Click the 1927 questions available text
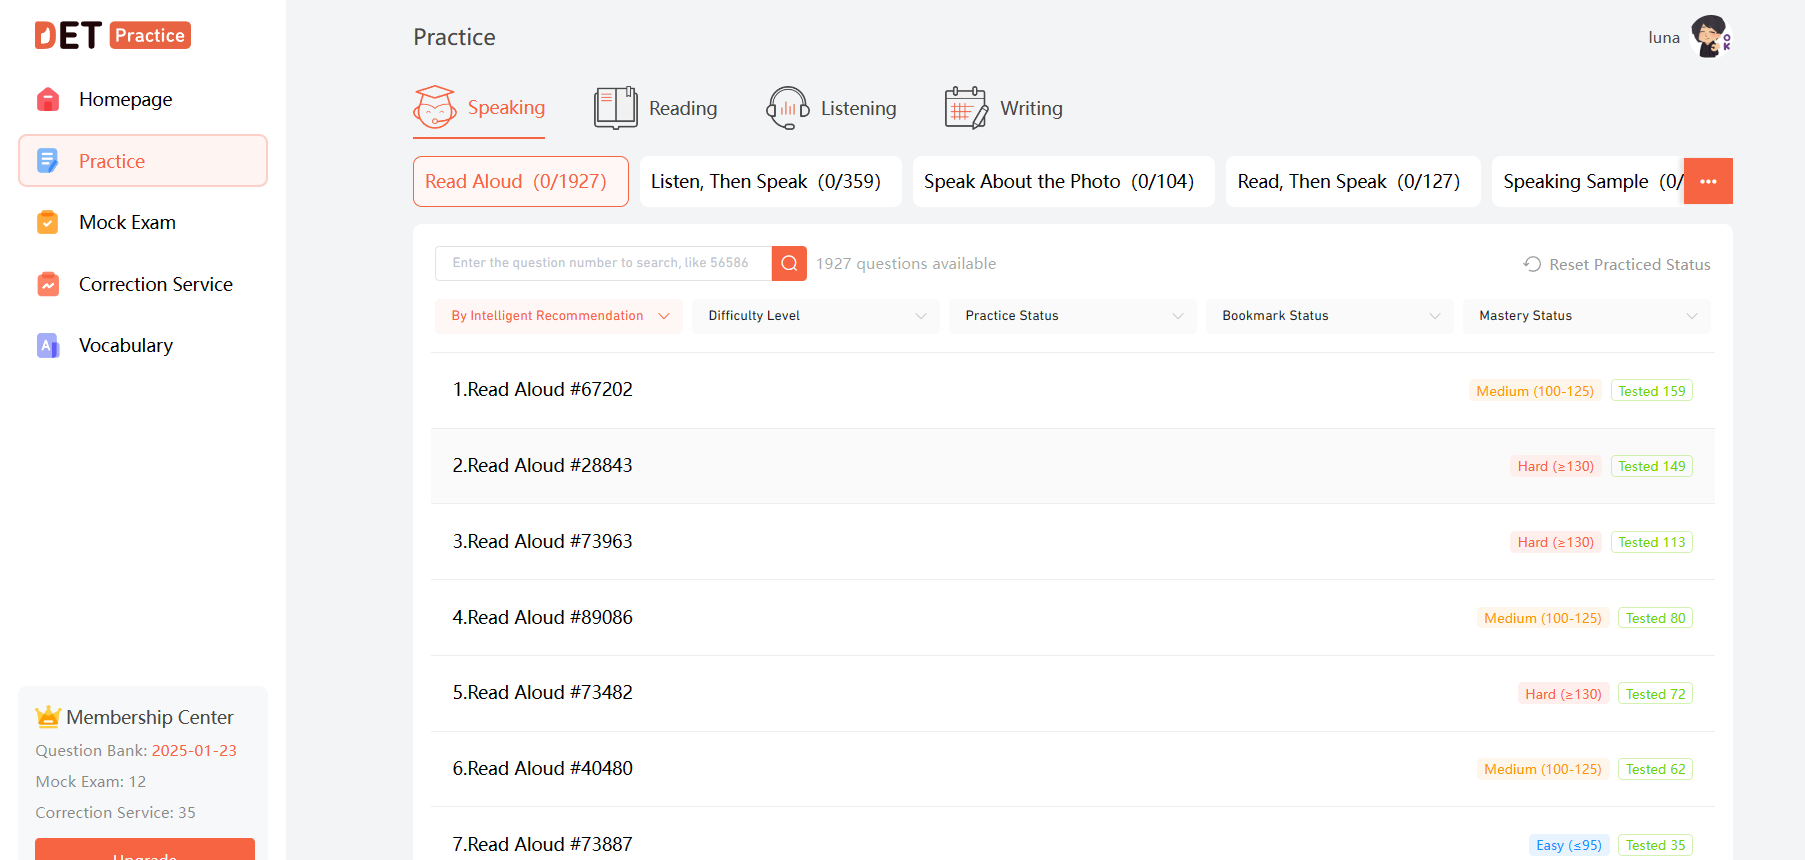This screenshot has width=1805, height=860. click(x=906, y=263)
